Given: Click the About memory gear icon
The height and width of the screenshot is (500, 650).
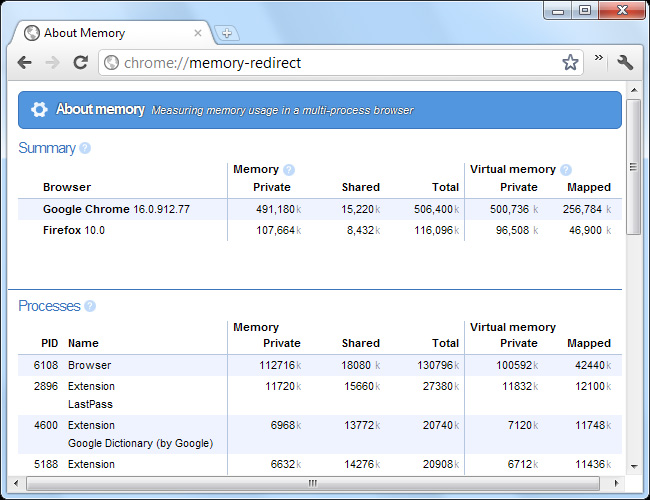Looking at the screenshot, I should (39, 109).
